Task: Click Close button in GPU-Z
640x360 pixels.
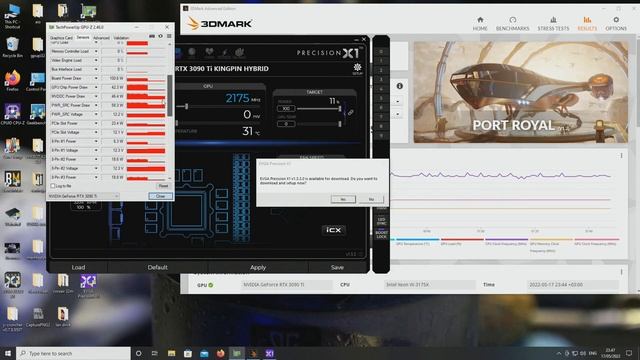Action: click(160, 196)
